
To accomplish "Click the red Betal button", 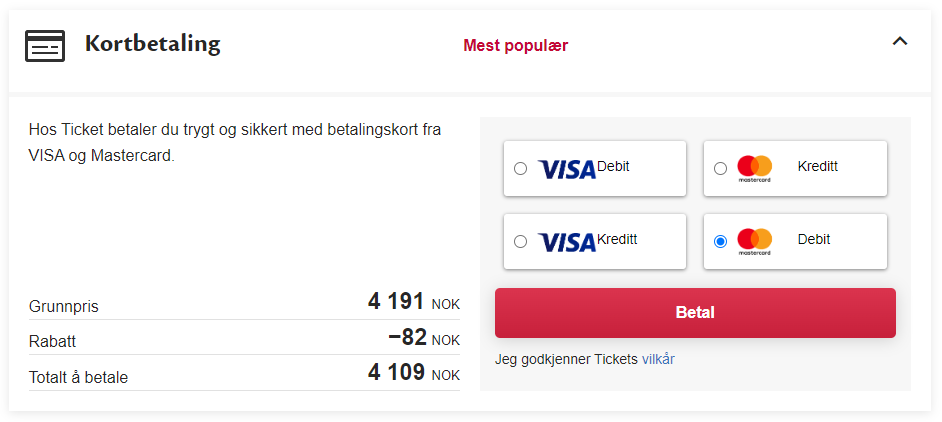I will pos(695,313).
